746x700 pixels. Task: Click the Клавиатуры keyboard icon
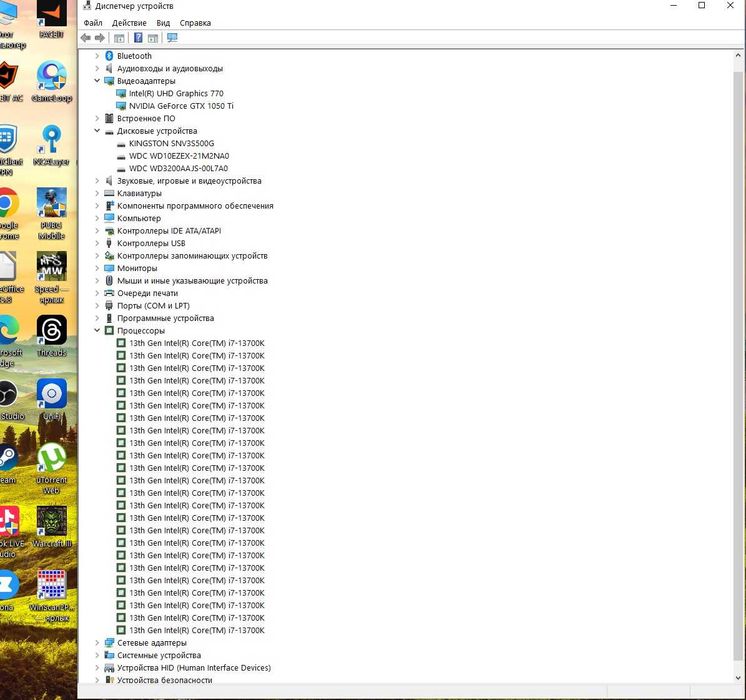(x=109, y=193)
